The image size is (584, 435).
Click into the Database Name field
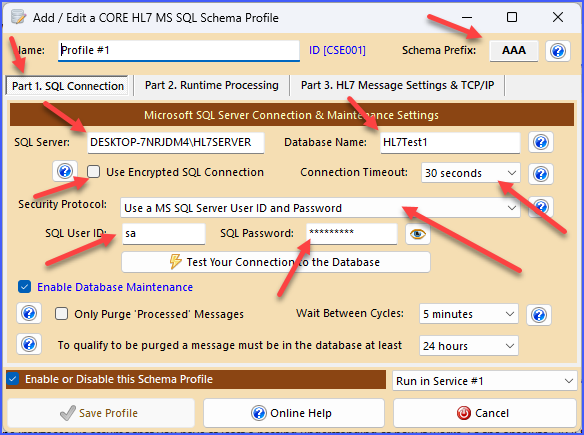(x=450, y=143)
